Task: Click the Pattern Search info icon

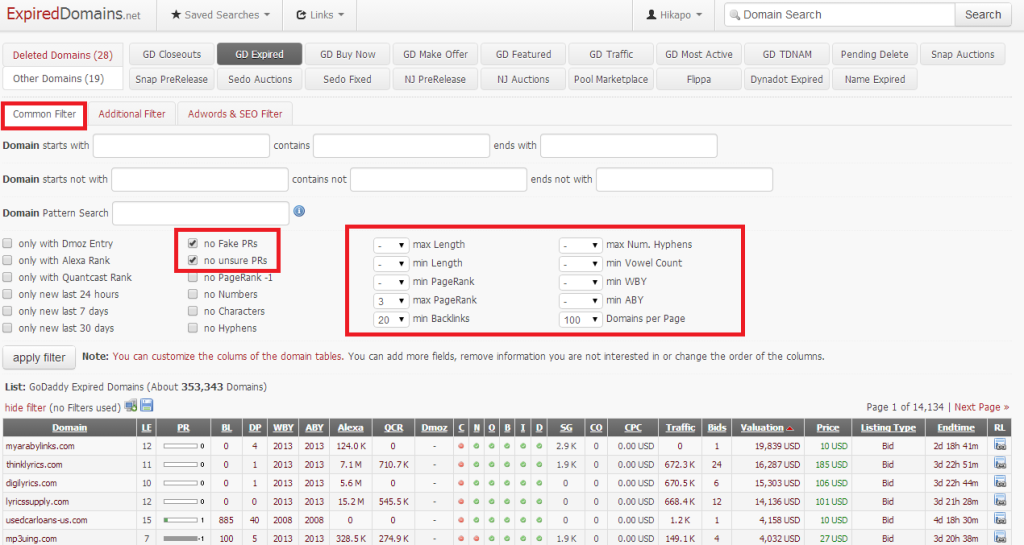Action: [x=299, y=211]
